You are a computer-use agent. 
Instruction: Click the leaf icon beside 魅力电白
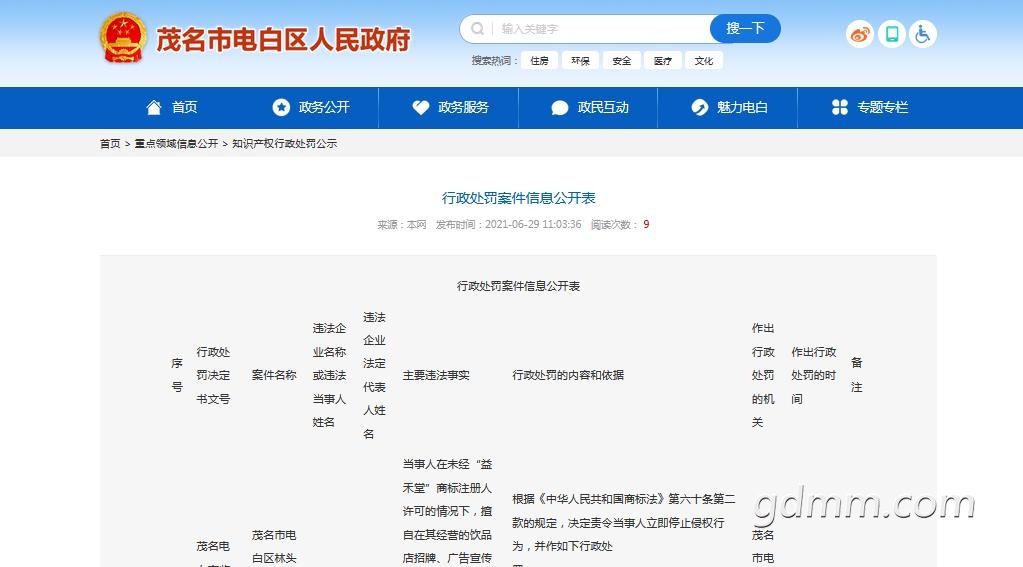click(700, 108)
